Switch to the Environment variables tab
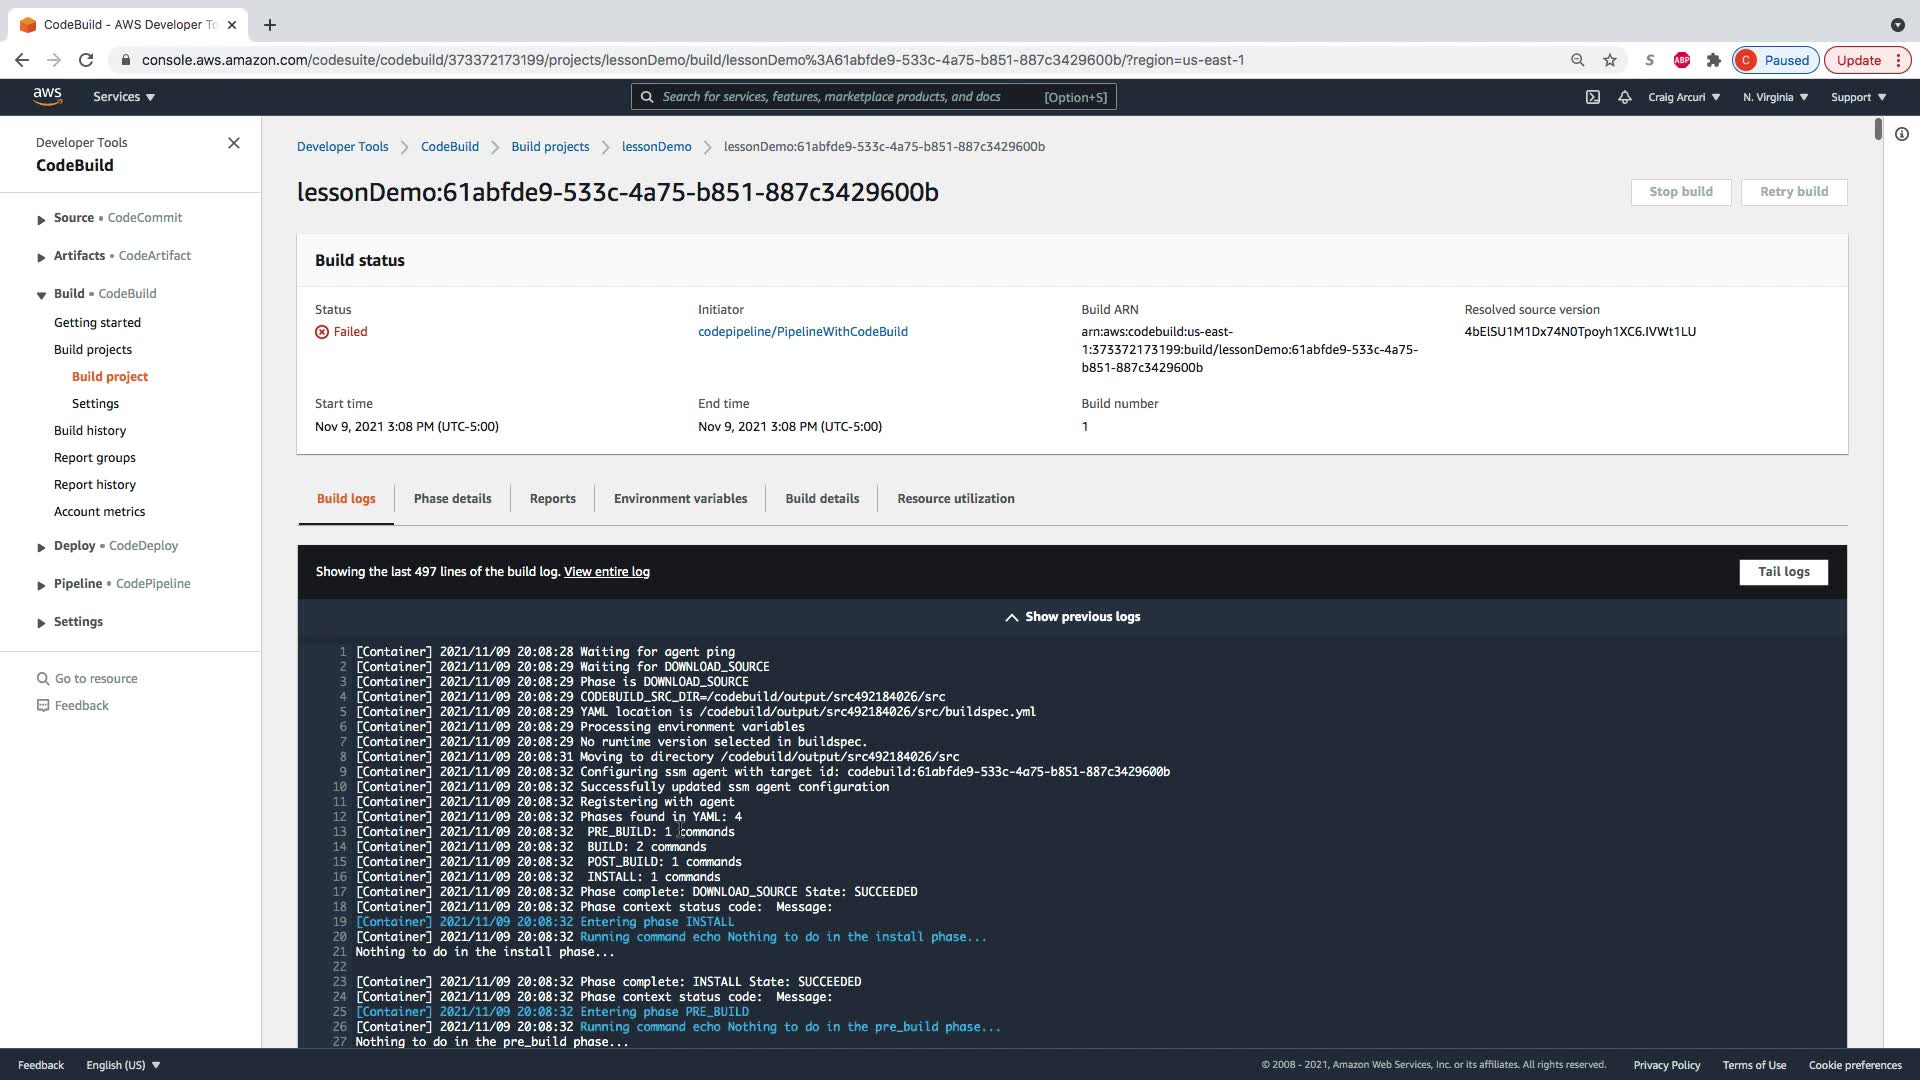Screen dimensions: 1920x1080 point(680,499)
